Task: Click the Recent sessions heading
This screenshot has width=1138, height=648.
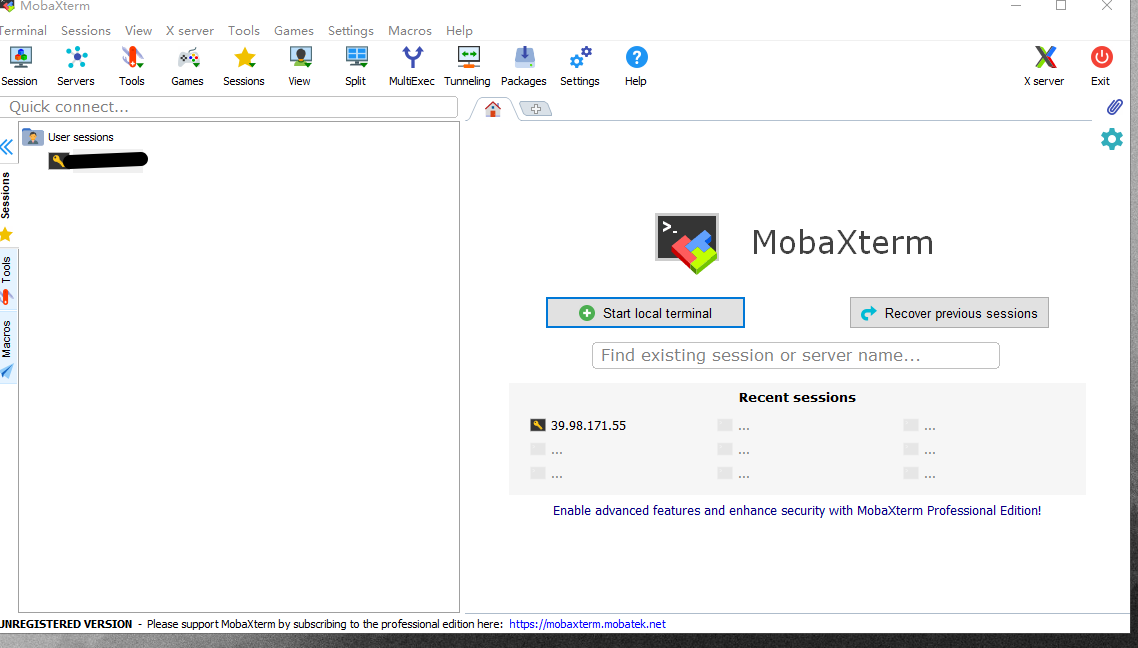Action: click(797, 398)
